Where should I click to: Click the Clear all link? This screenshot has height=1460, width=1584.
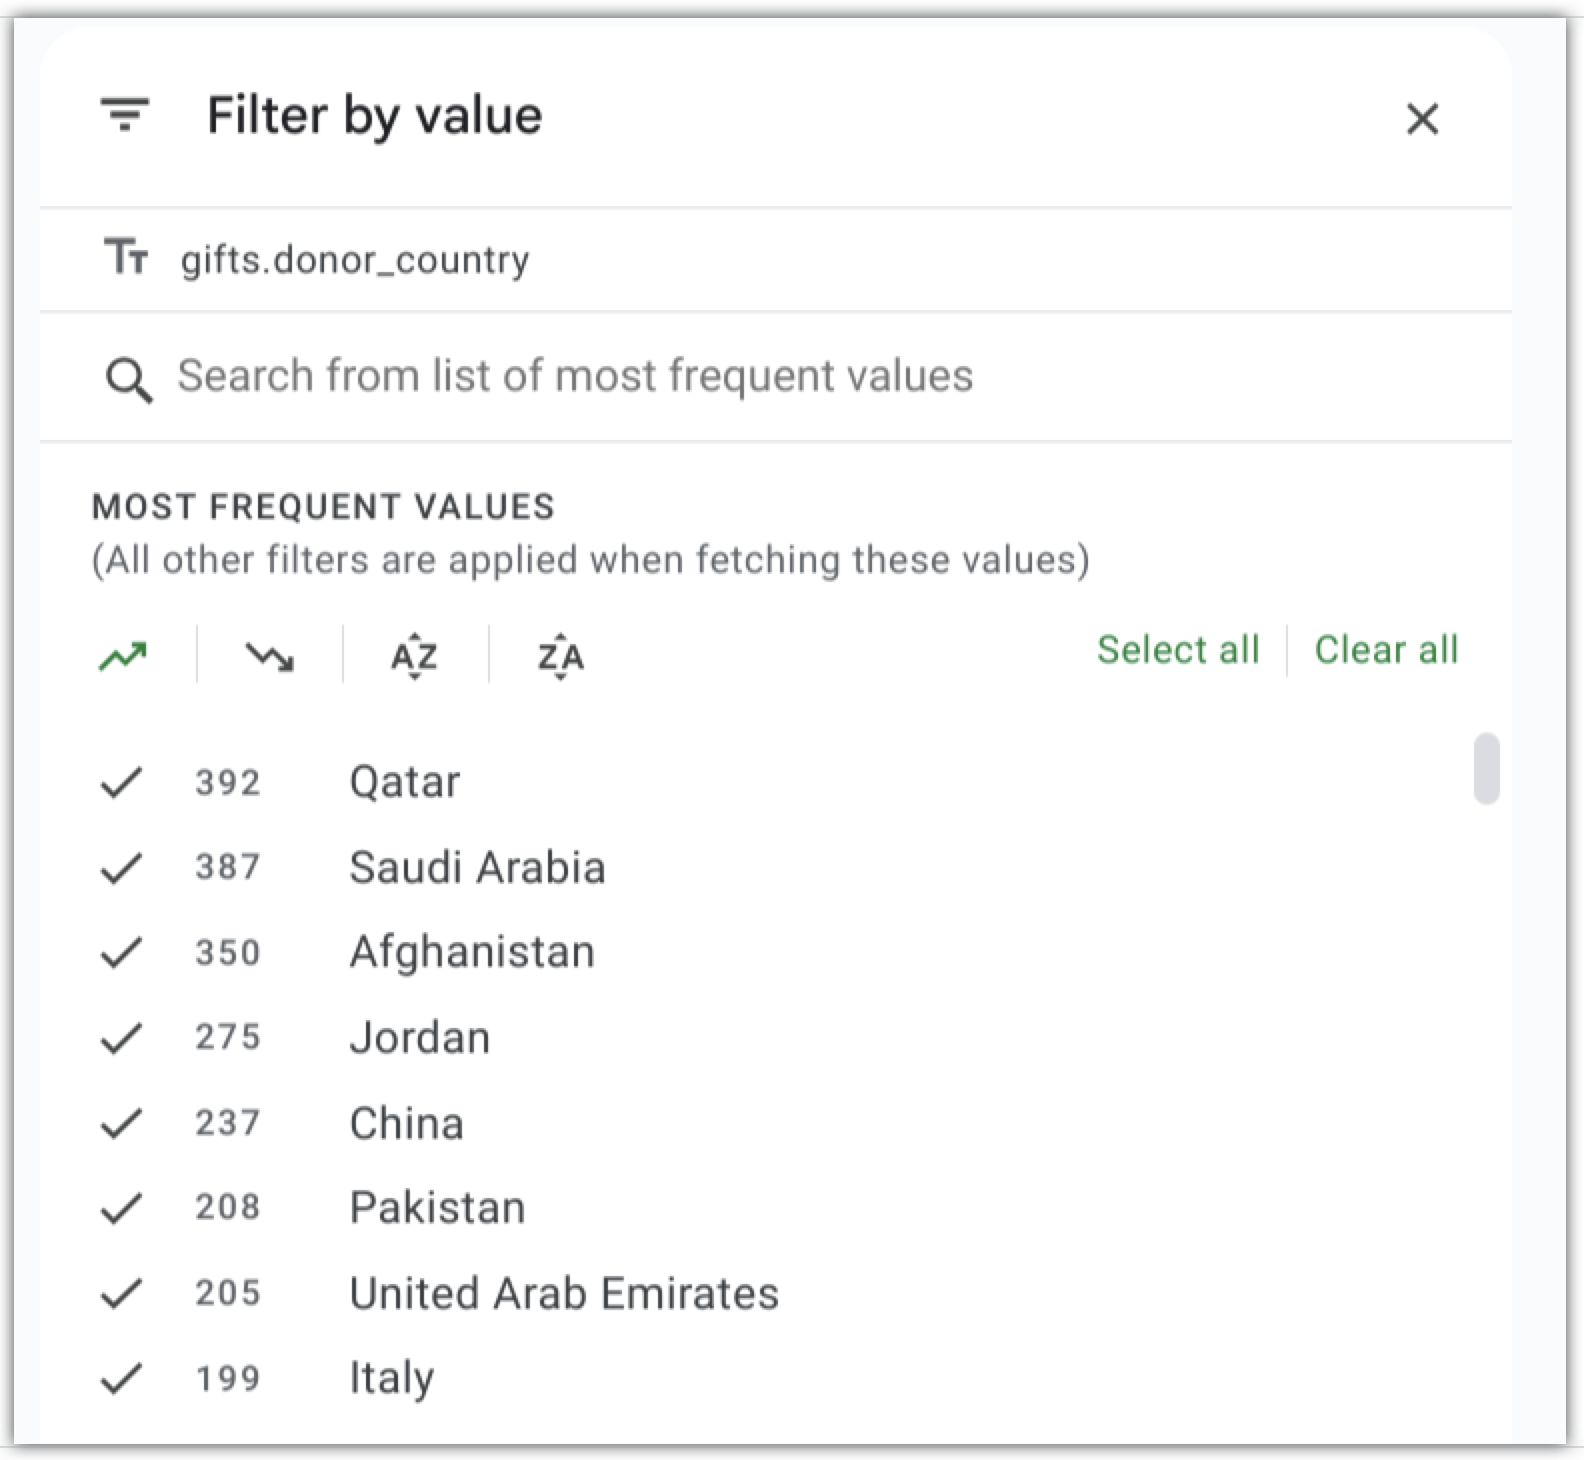pyautogui.click(x=1386, y=650)
